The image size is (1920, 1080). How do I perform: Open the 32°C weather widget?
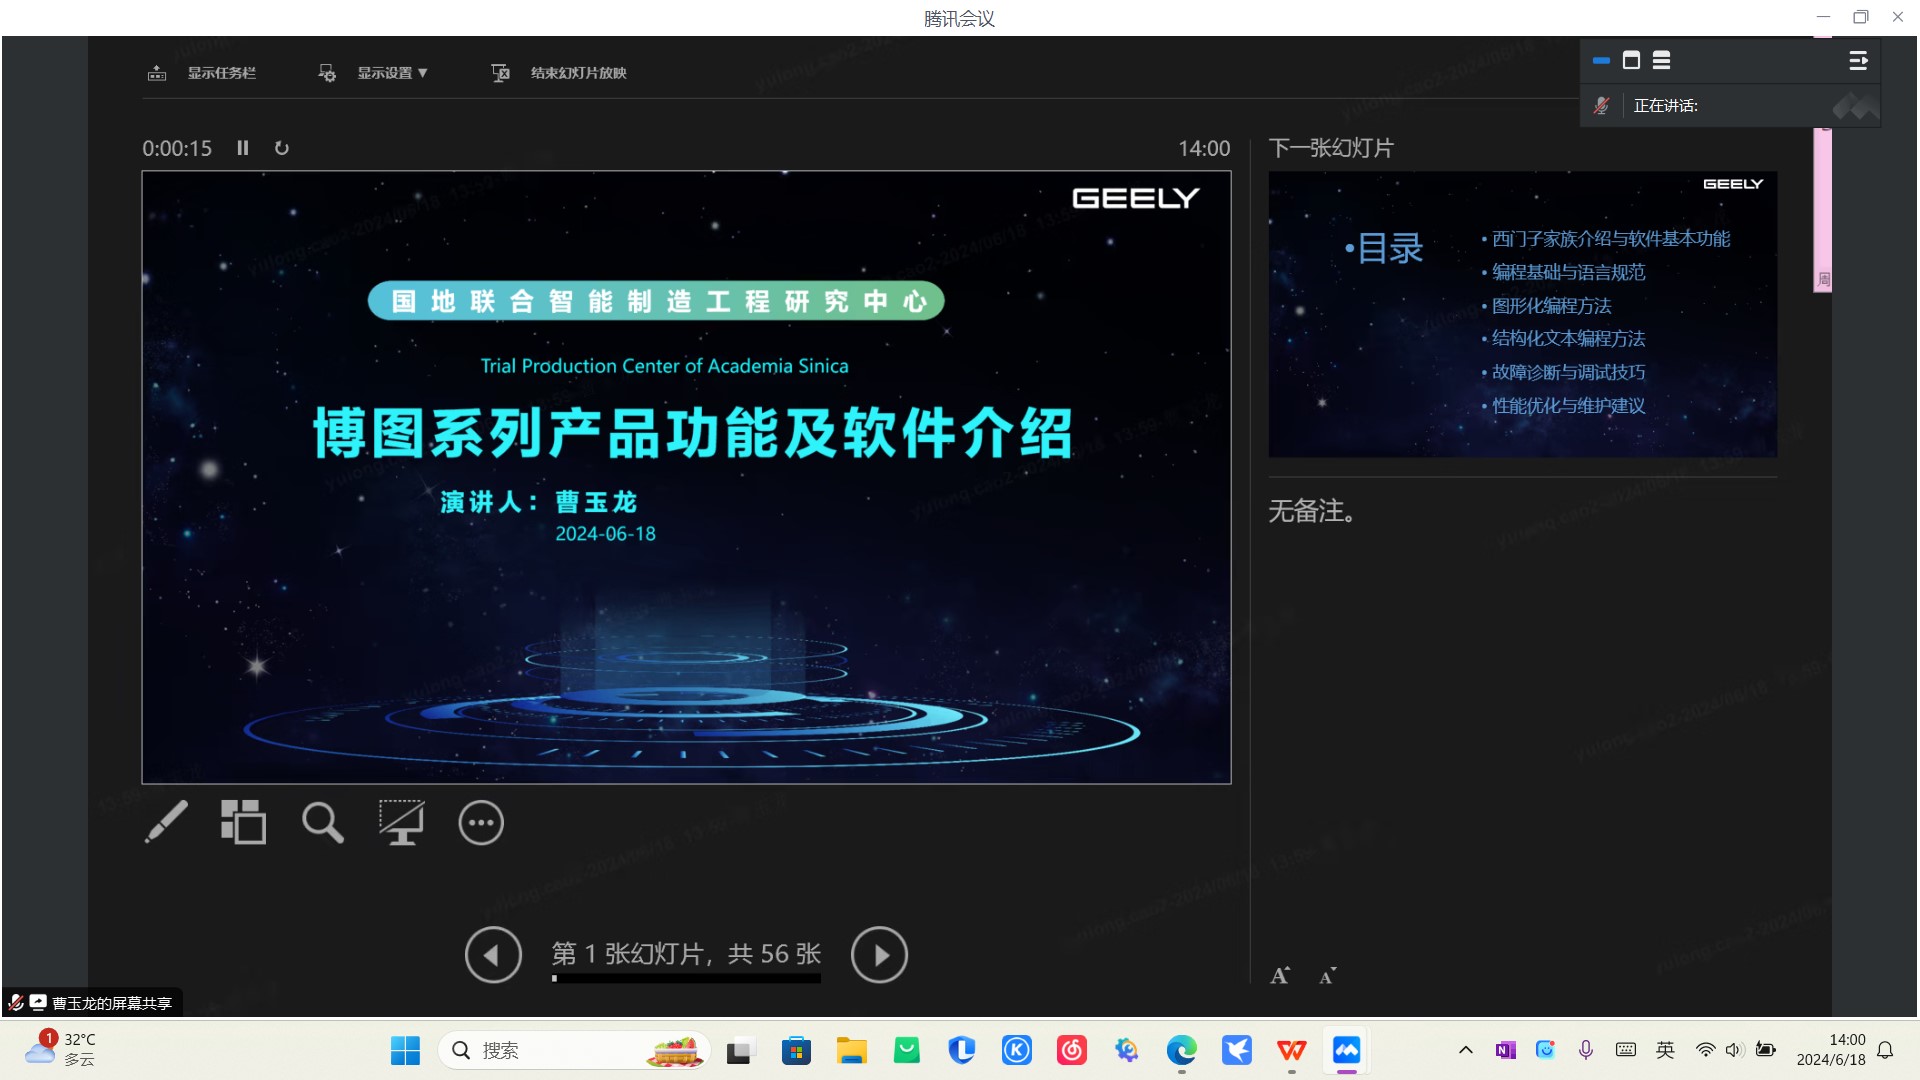pos(62,1049)
